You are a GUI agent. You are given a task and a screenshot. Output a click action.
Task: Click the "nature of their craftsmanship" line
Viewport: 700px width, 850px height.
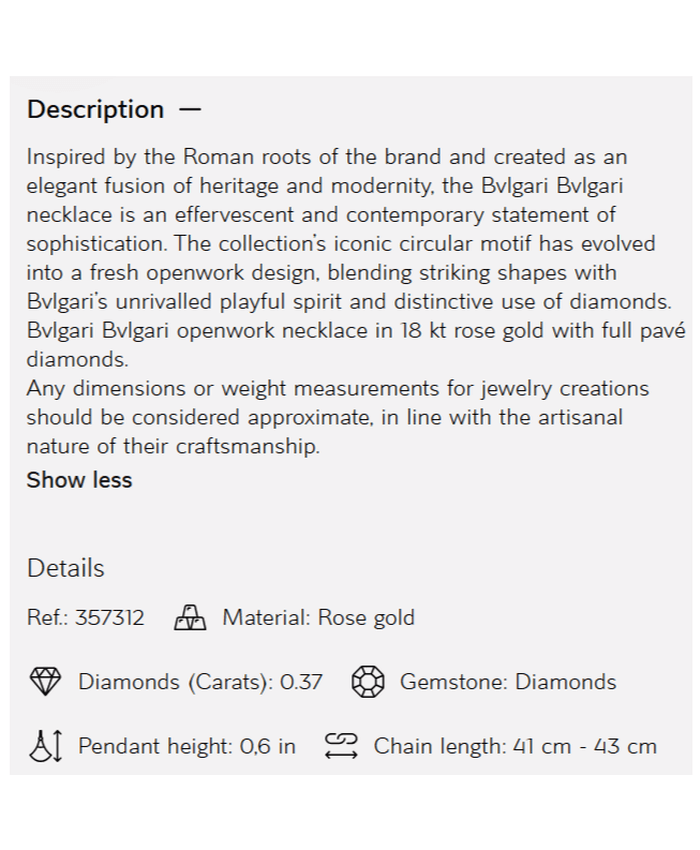tap(172, 447)
